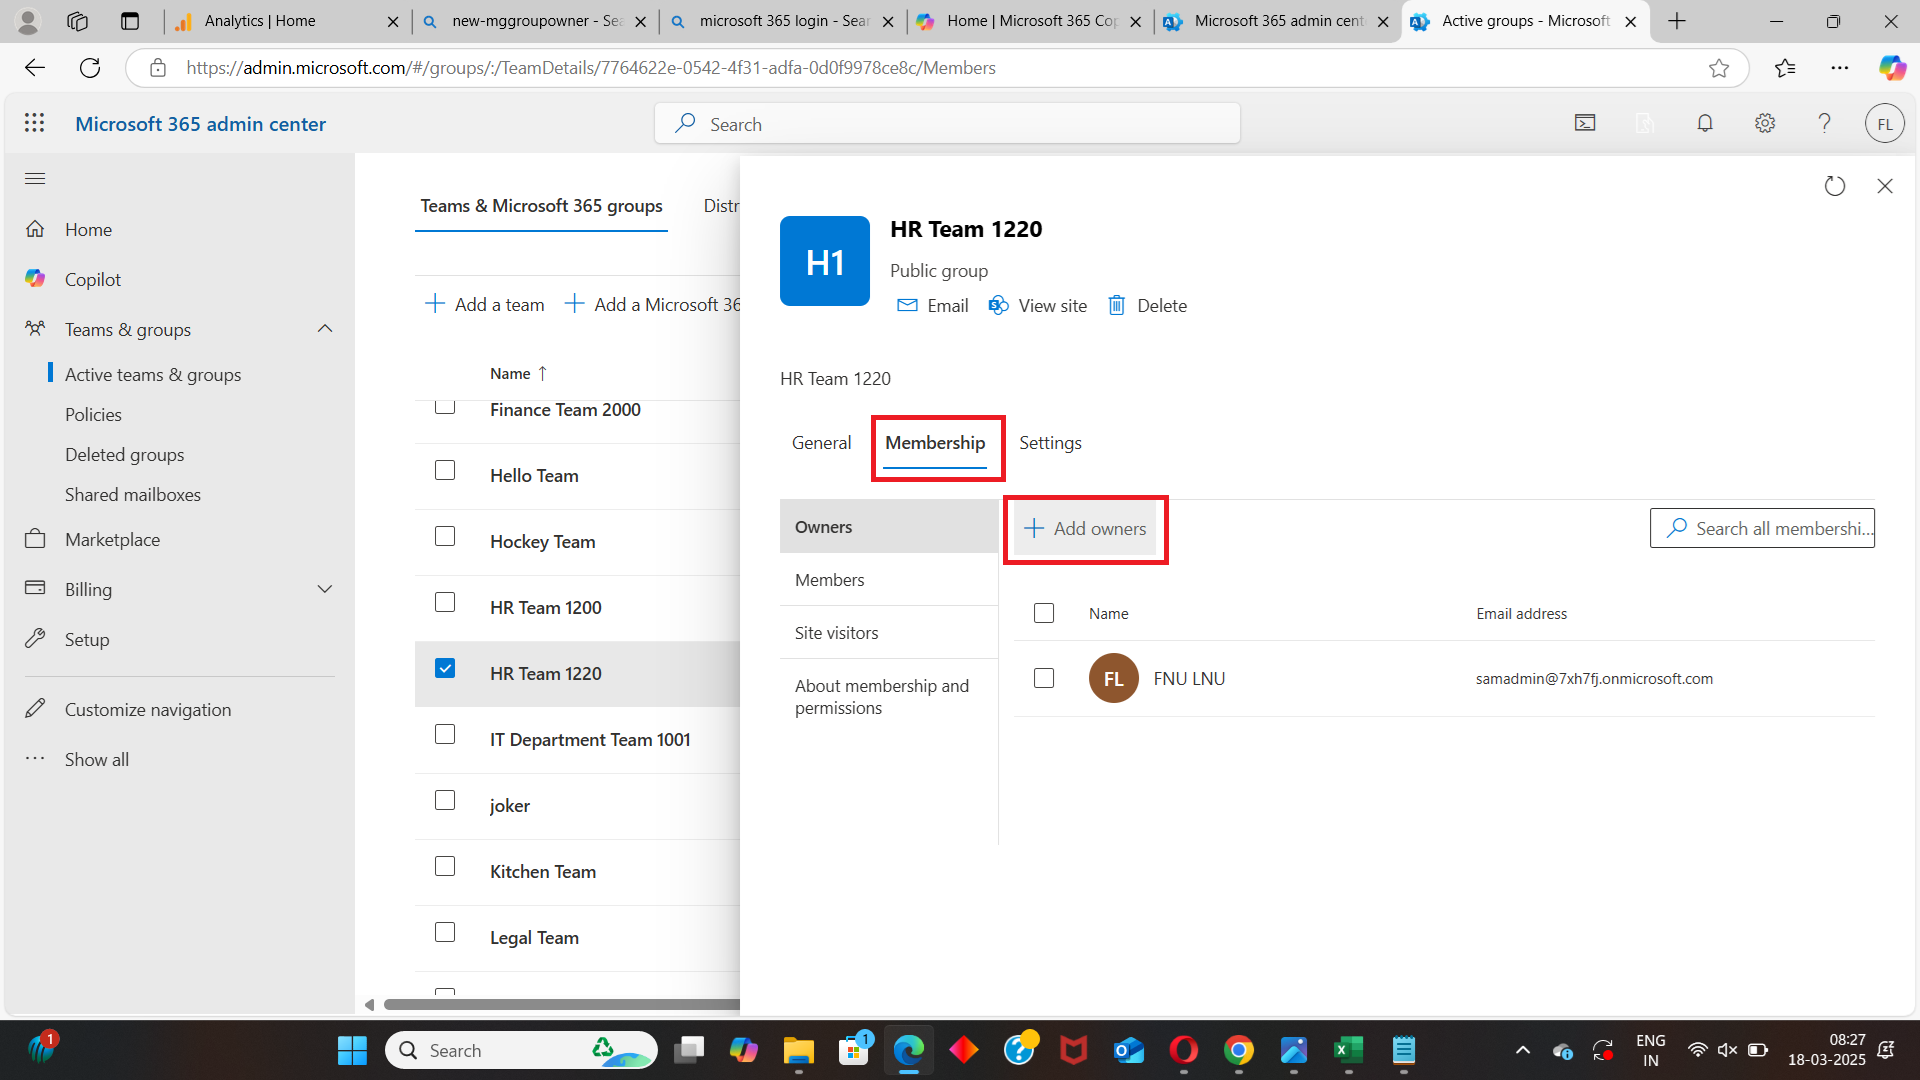Select the Kitchen Team checkbox
The image size is (1920, 1080).
[x=445, y=866]
